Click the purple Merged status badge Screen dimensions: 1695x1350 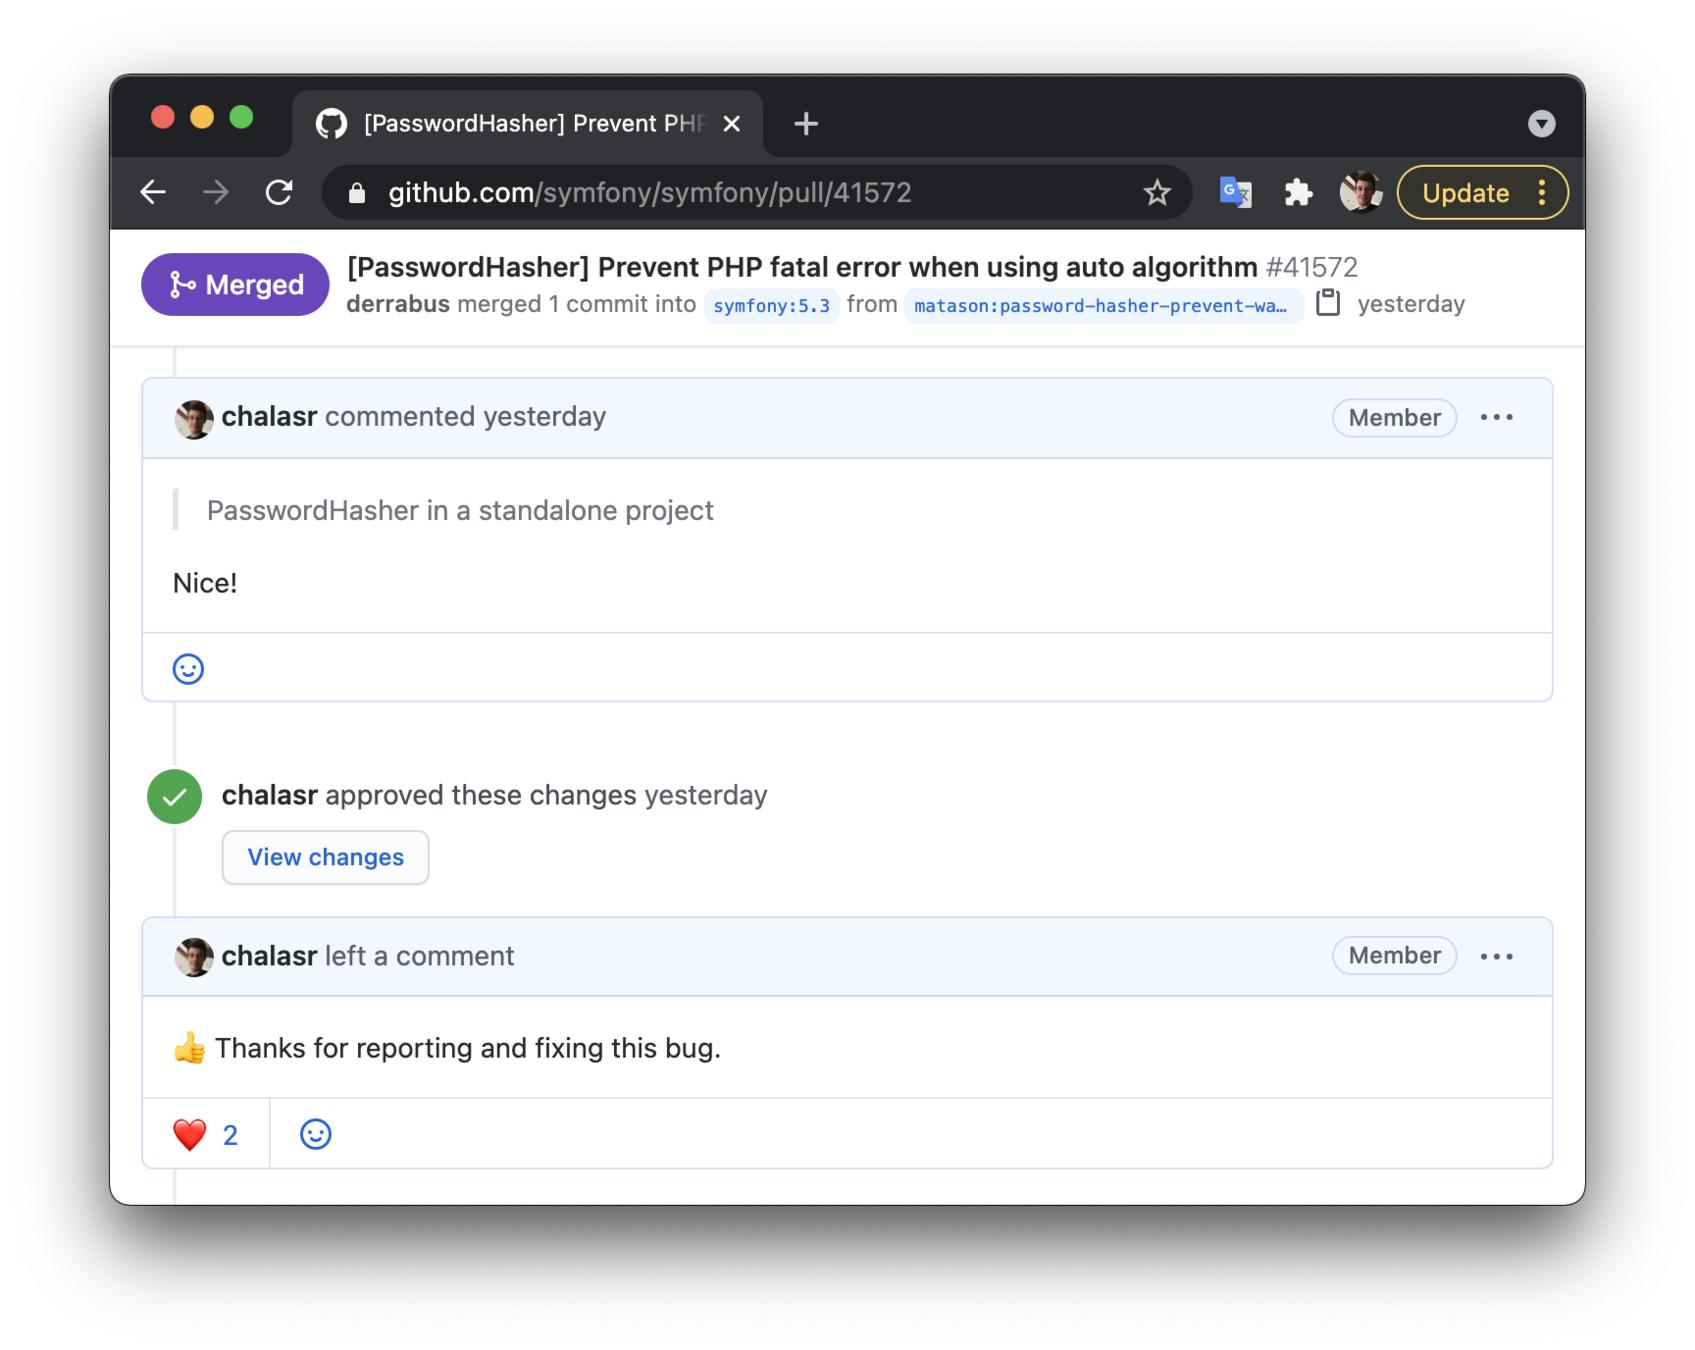[x=235, y=285]
